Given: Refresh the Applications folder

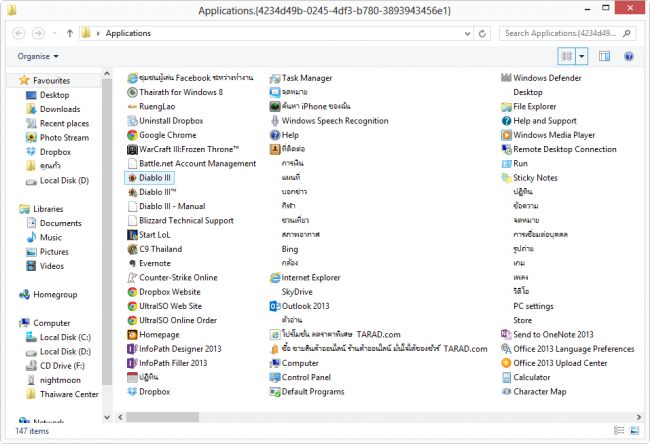Looking at the screenshot, I should tap(482, 34).
